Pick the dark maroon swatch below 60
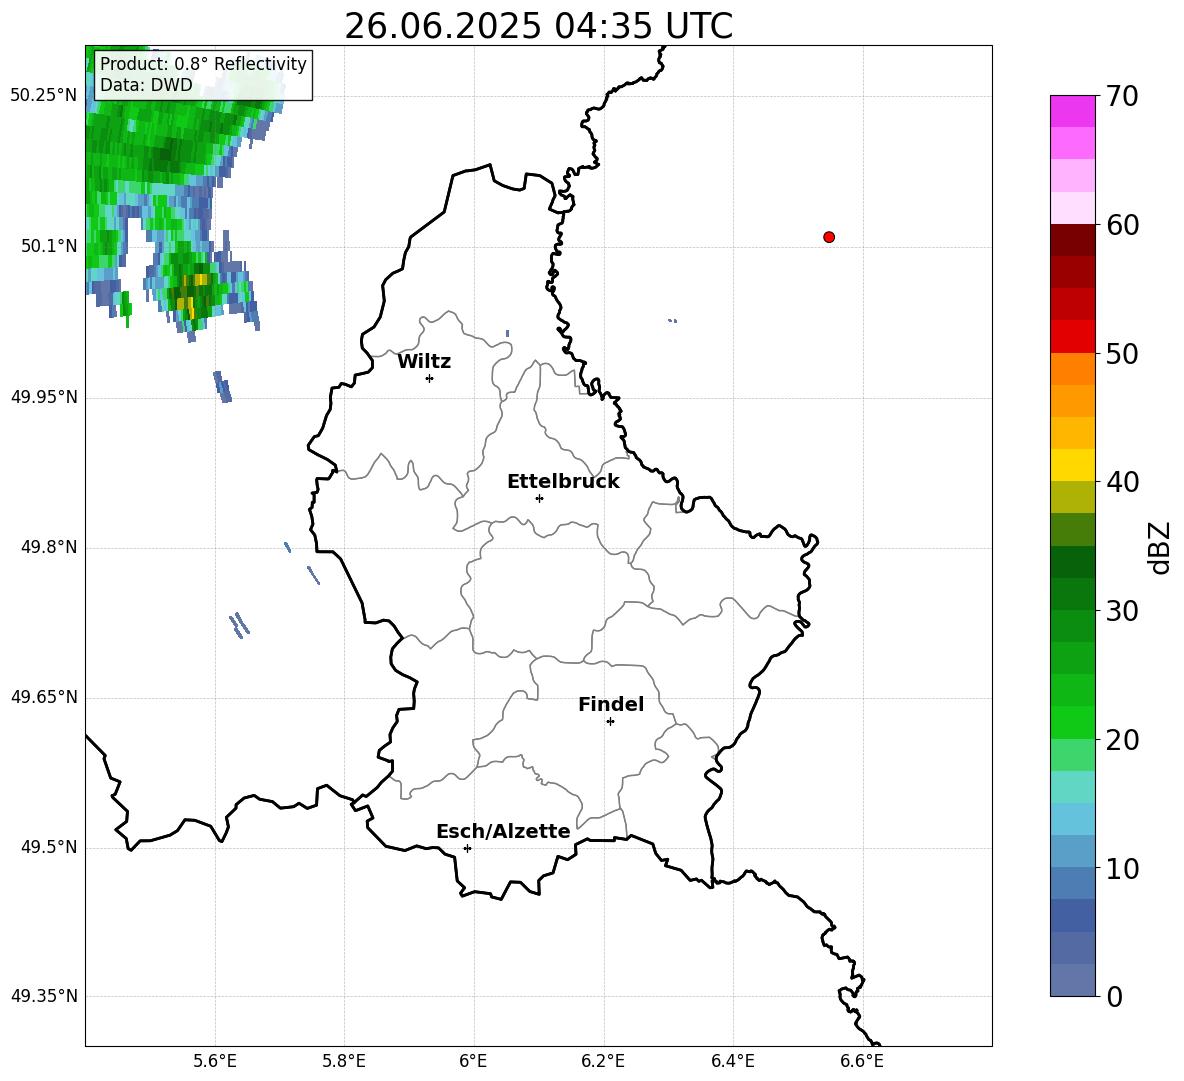 (1072, 240)
